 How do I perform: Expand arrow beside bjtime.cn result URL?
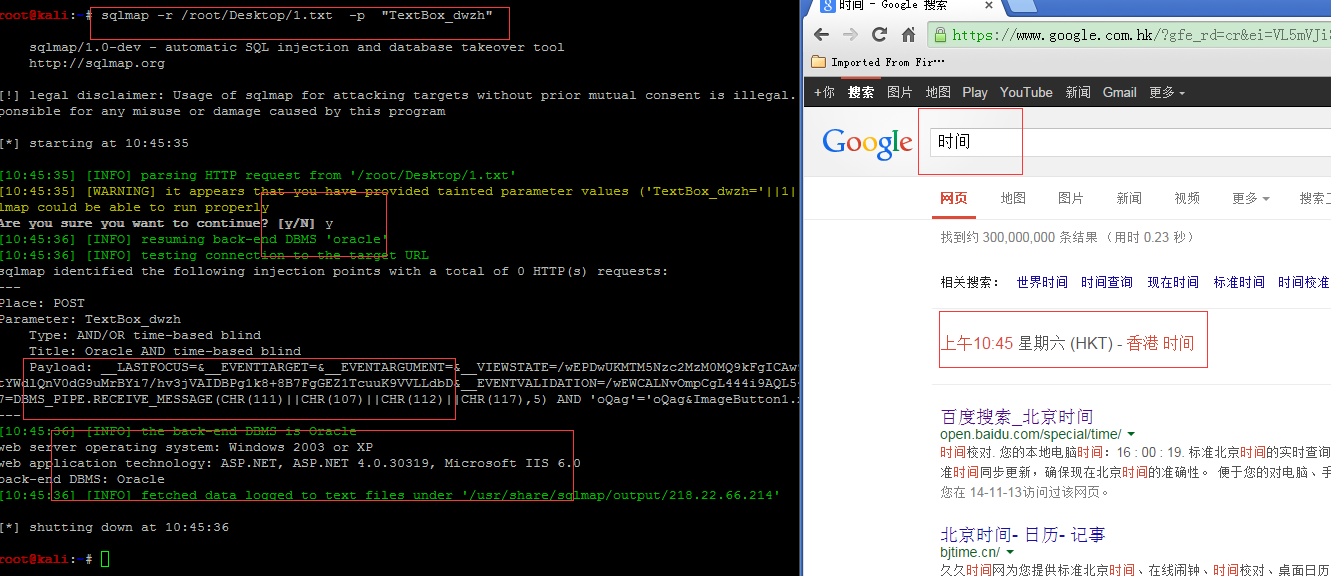(1010, 553)
